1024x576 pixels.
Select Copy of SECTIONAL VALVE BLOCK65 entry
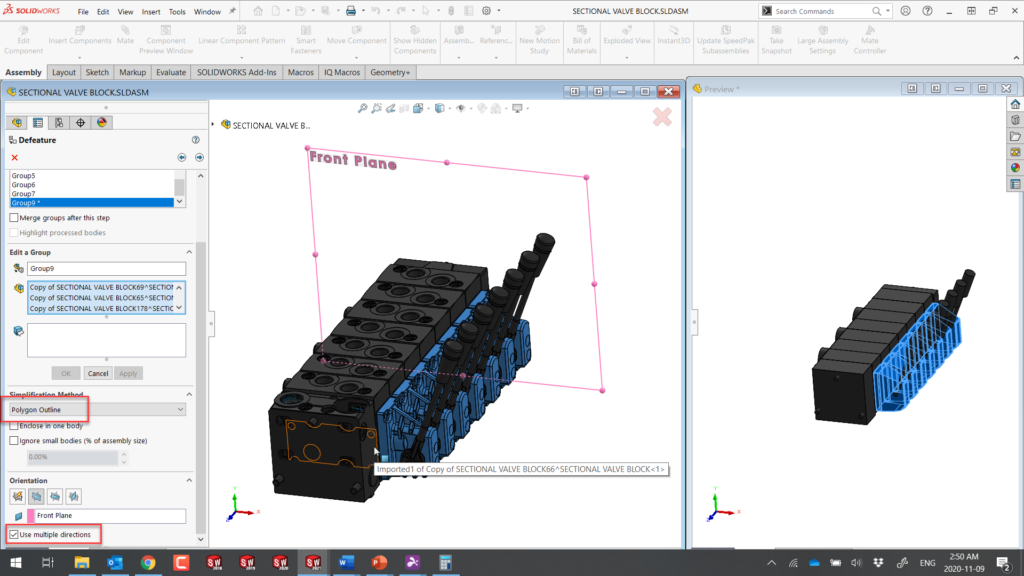tap(101, 298)
